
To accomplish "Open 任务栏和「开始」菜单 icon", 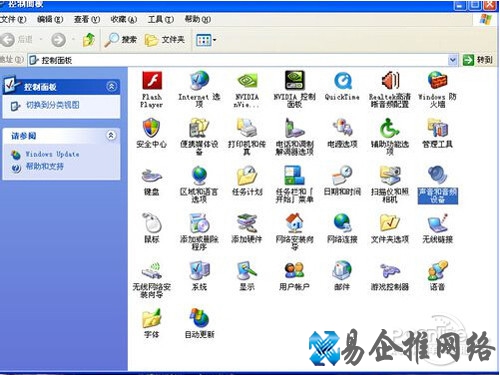I will click(x=294, y=184).
